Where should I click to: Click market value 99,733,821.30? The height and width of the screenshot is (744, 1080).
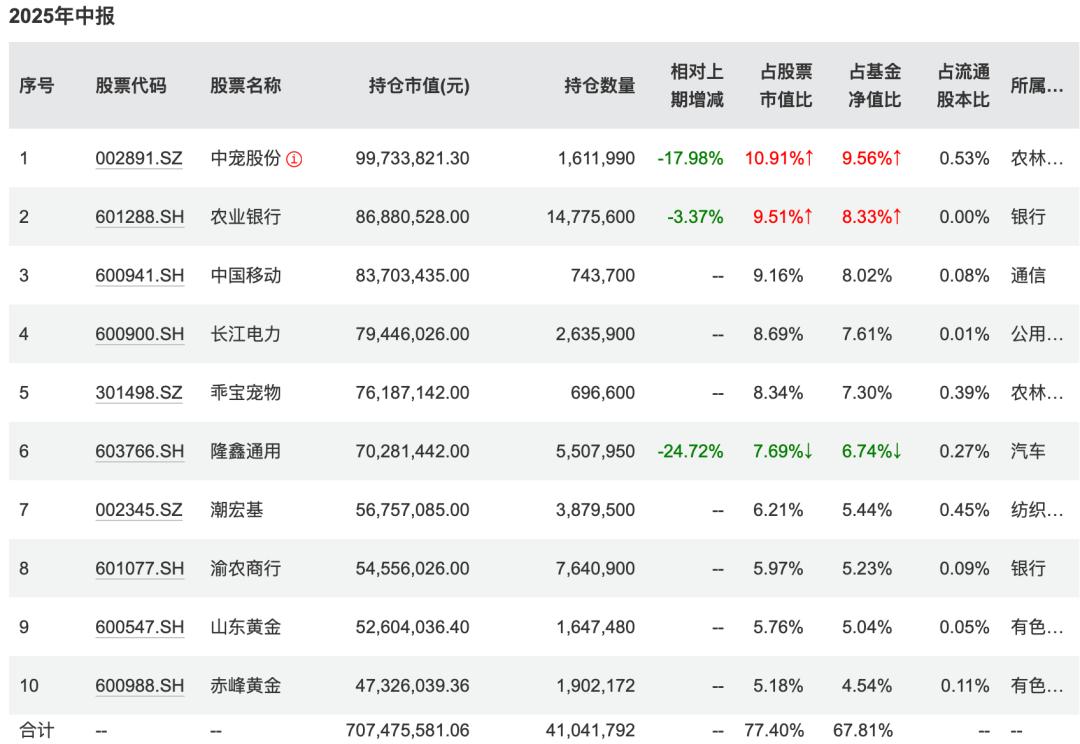pyautogui.click(x=413, y=158)
